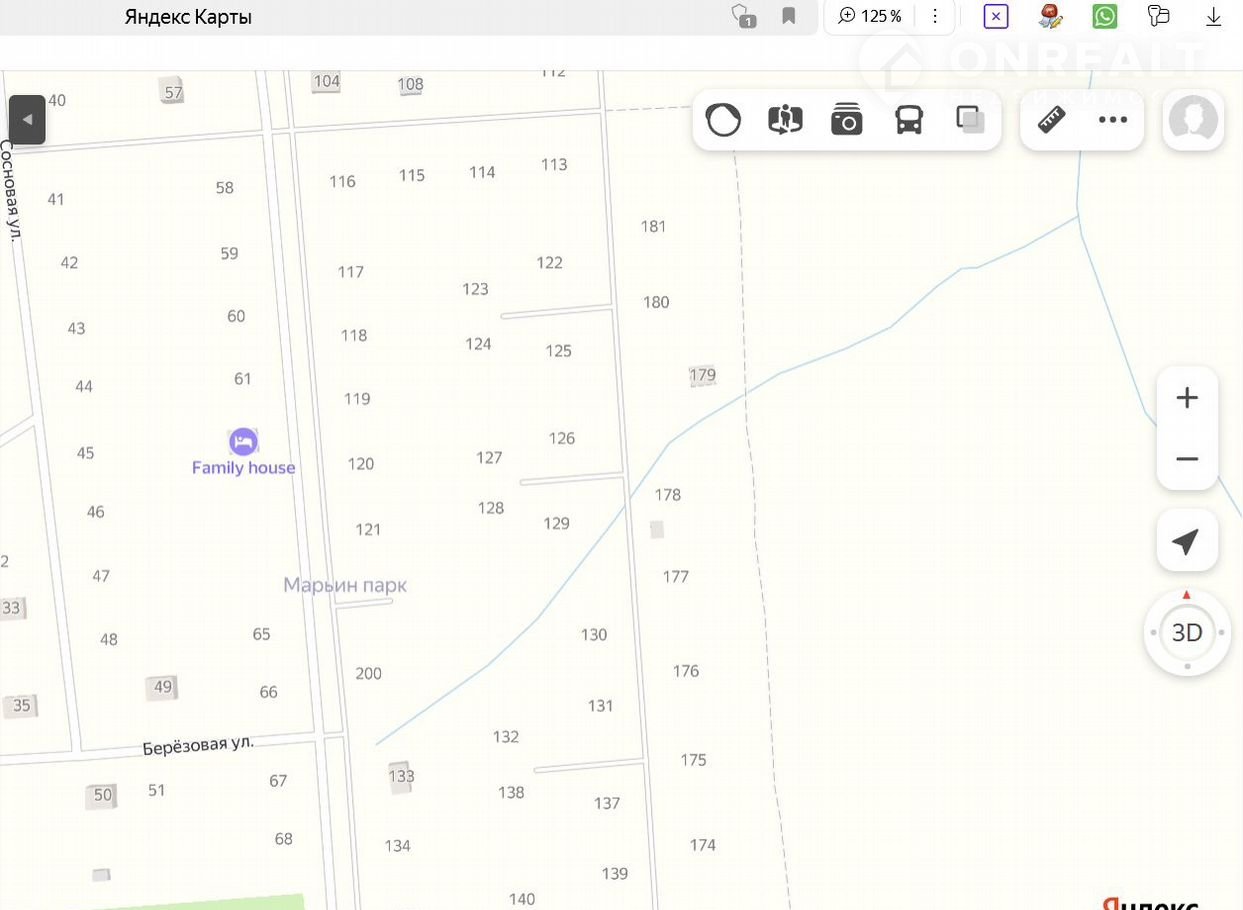Zoom in with plus button
1243x910 pixels.
click(x=1187, y=398)
